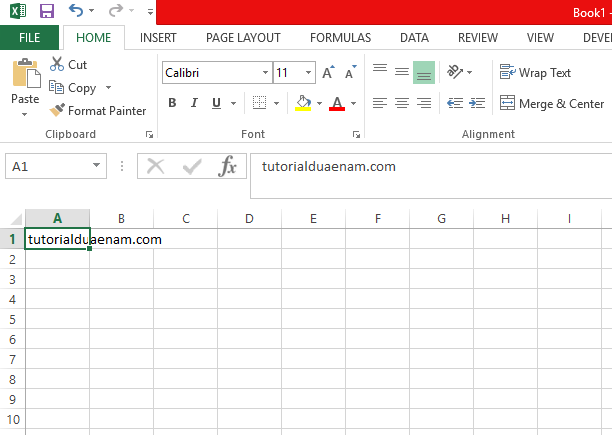Viewport: 612px width, 435px height.
Task: Click the Redo arrow icon
Action: click(x=116, y=11)
